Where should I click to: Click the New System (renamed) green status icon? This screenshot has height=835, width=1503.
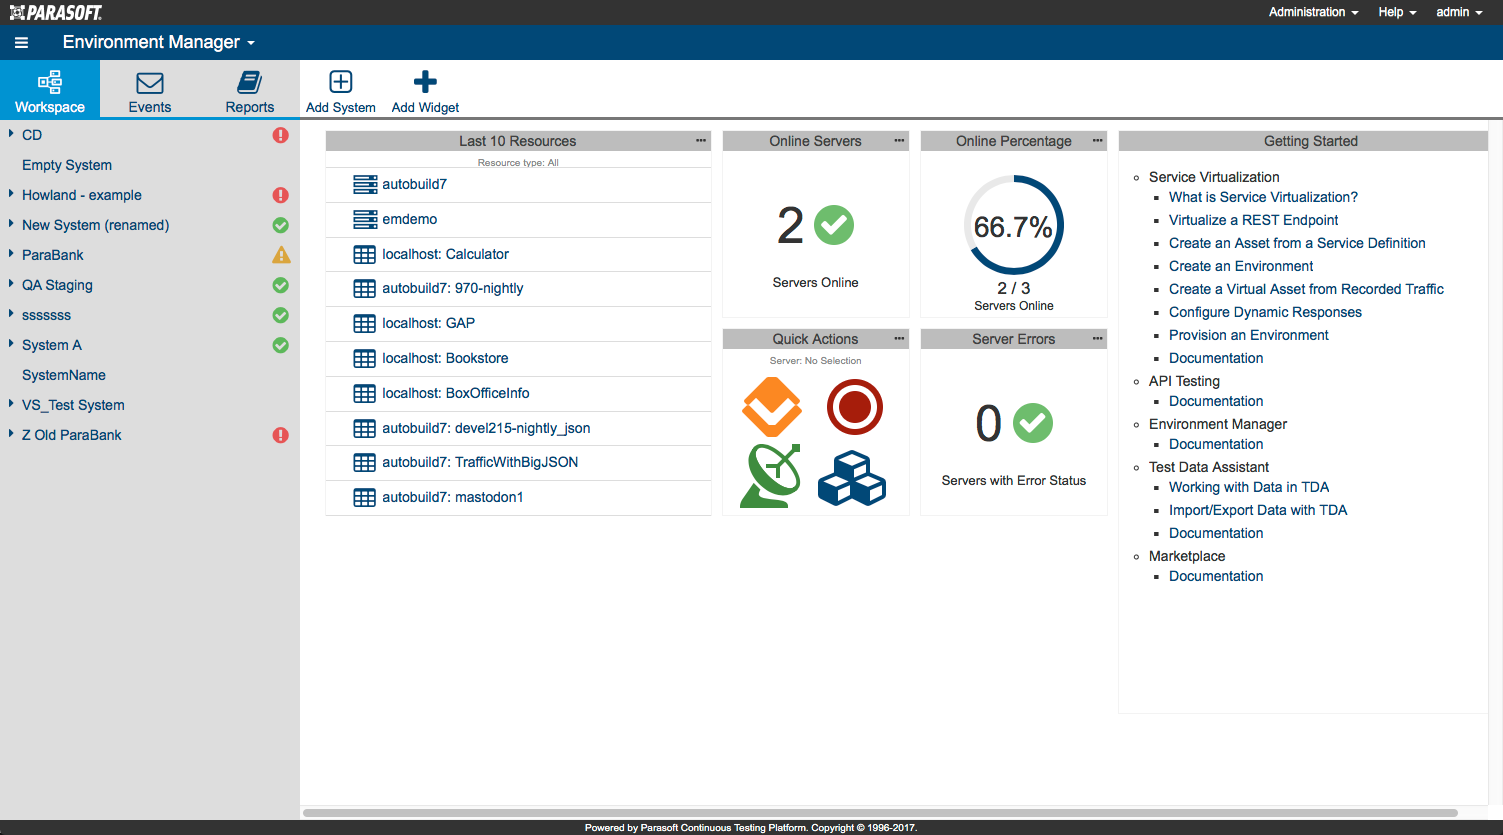(281, 225)
